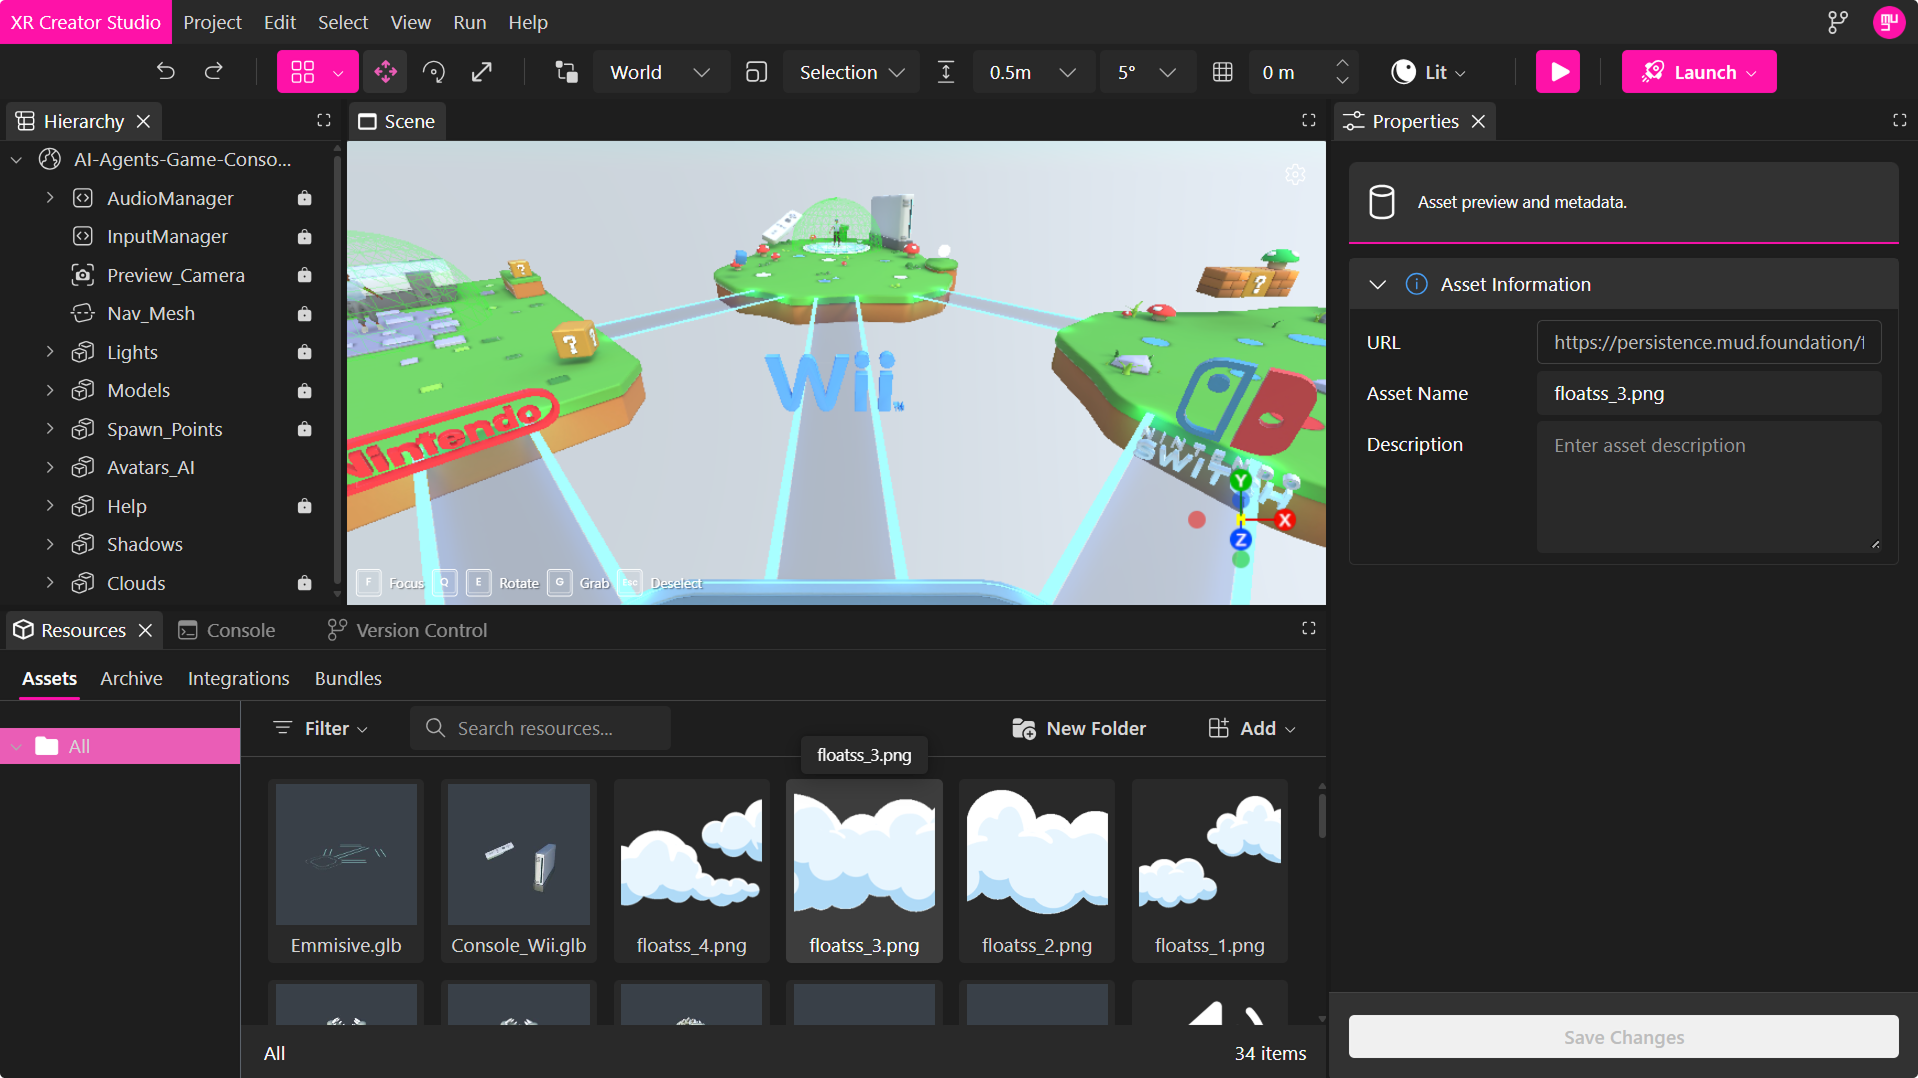Click the asset Description text area

pyautogui.click(x=1709, y=487)
